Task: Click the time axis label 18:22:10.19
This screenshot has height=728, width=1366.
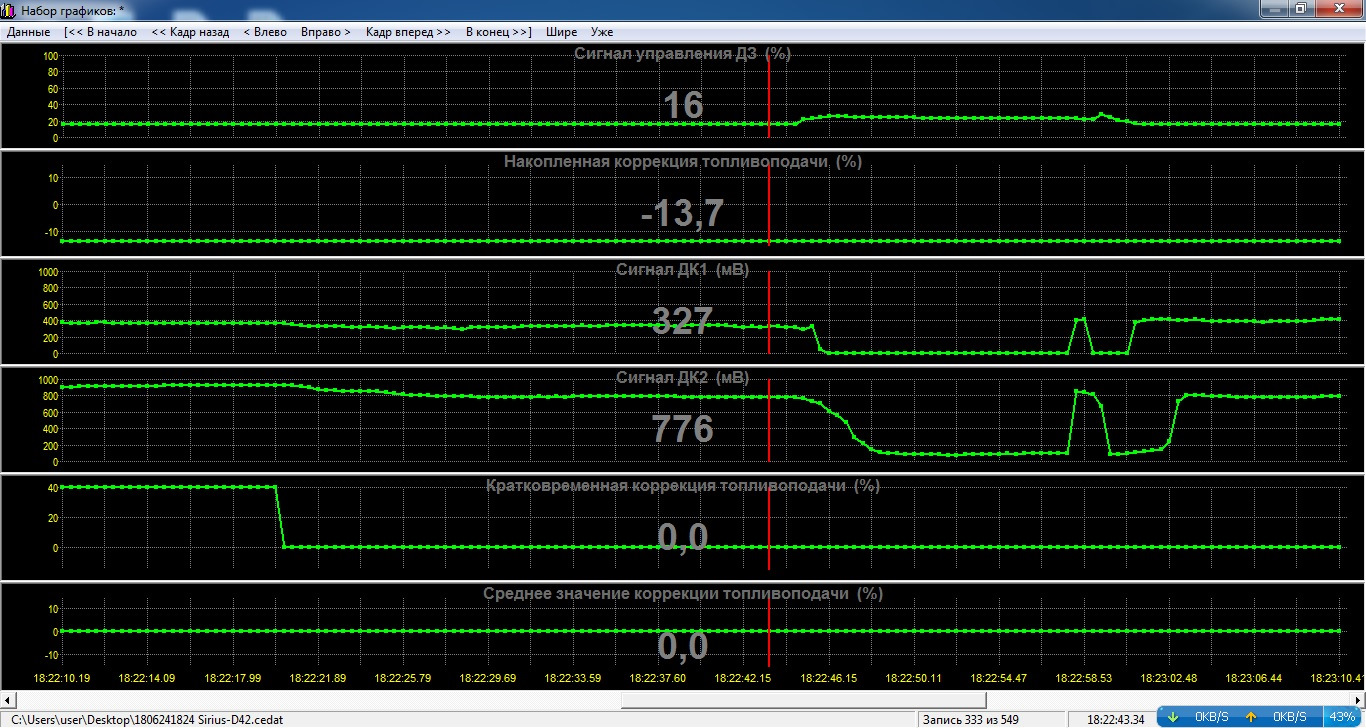Action: [x=62, y=678]
